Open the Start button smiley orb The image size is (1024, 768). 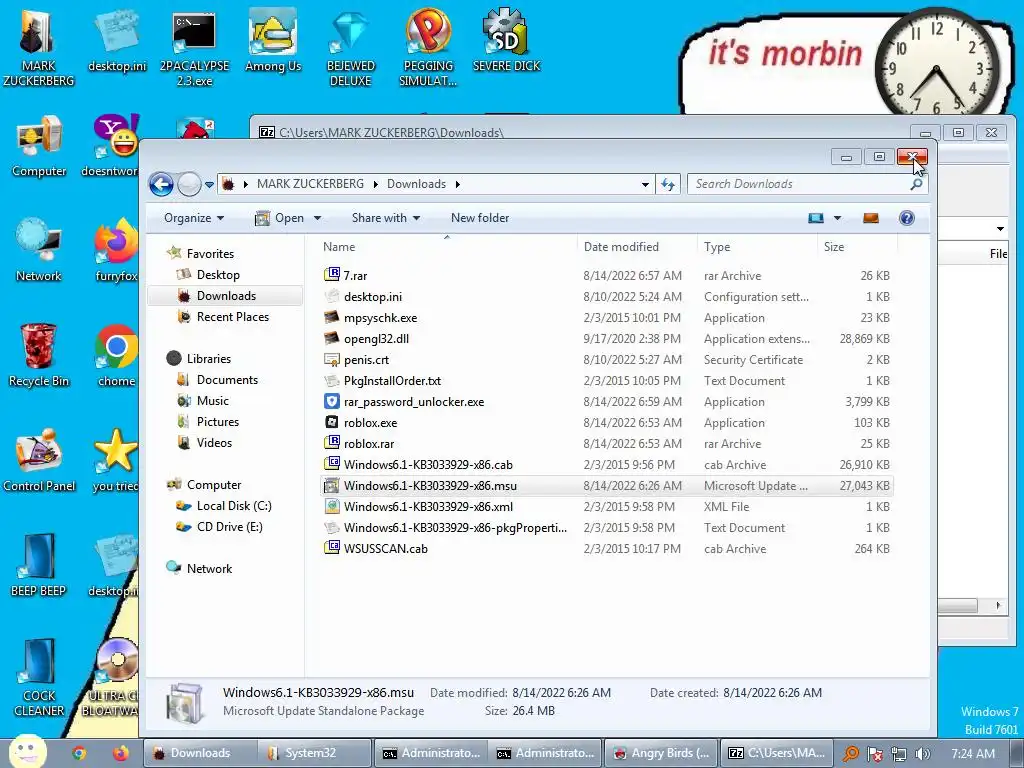coord(27,752)
